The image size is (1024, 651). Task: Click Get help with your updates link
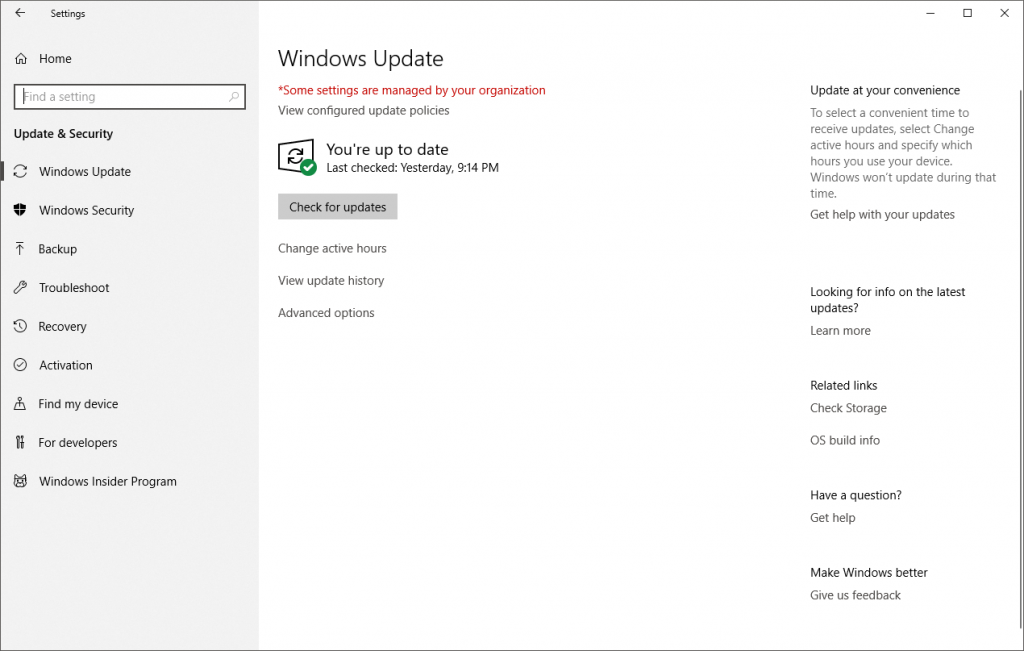click(x=882, y=214)
